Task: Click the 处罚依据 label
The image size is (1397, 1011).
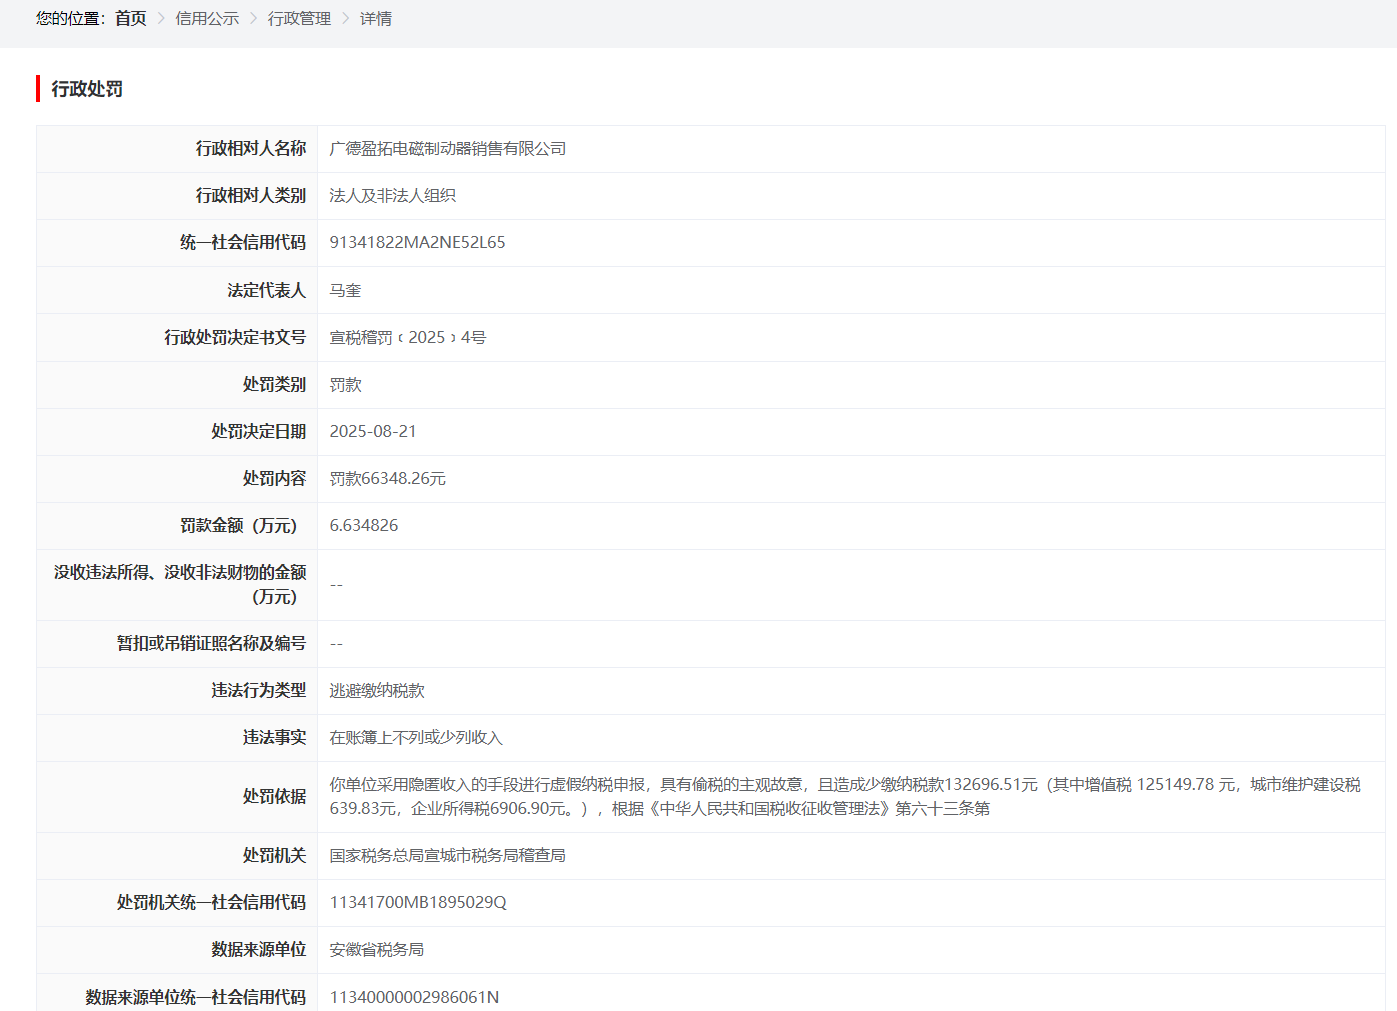Action: click(x=275, y=797)
